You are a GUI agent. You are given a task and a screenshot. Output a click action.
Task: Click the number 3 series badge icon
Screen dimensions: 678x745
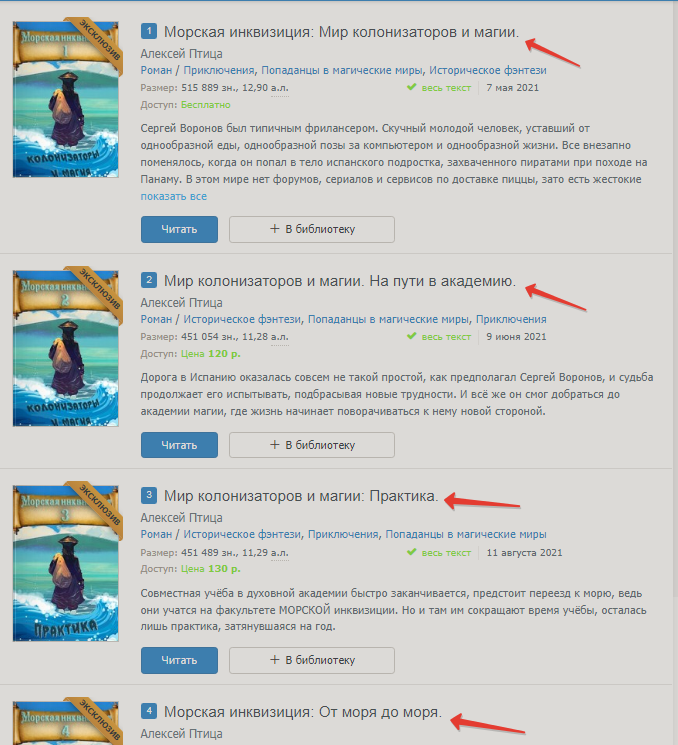[x=149, y=495]
